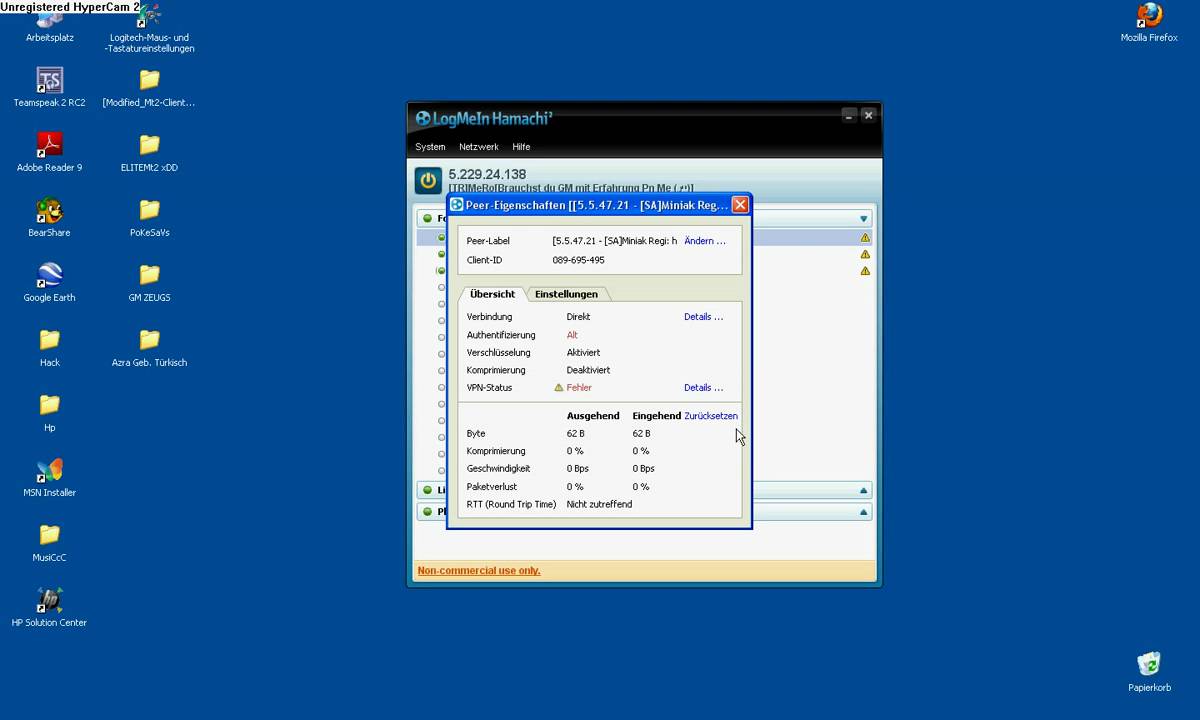Open the MusiCcC folder
Screen dimensions: 1200x720
click(x=50, y=542)
